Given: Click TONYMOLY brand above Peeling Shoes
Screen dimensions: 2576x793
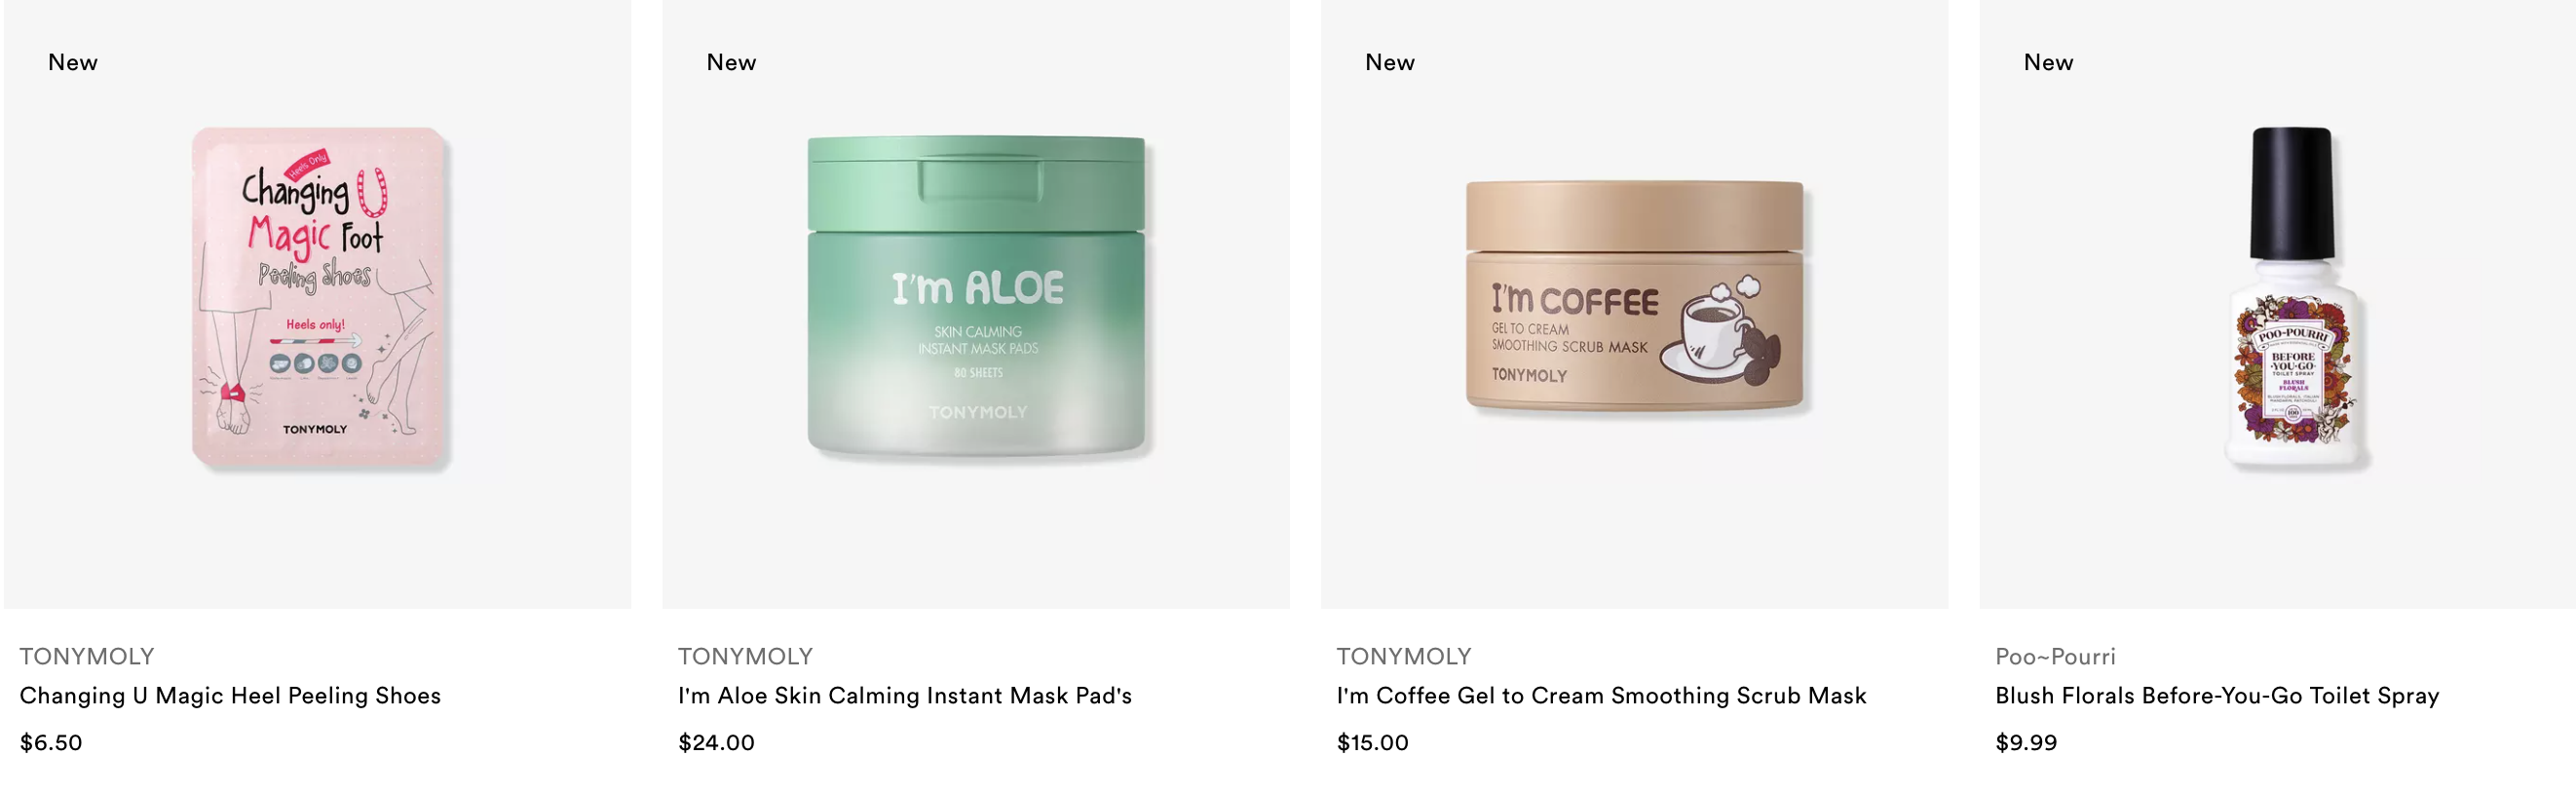Looking at the screenshot, I should click(x=87, y=656).
